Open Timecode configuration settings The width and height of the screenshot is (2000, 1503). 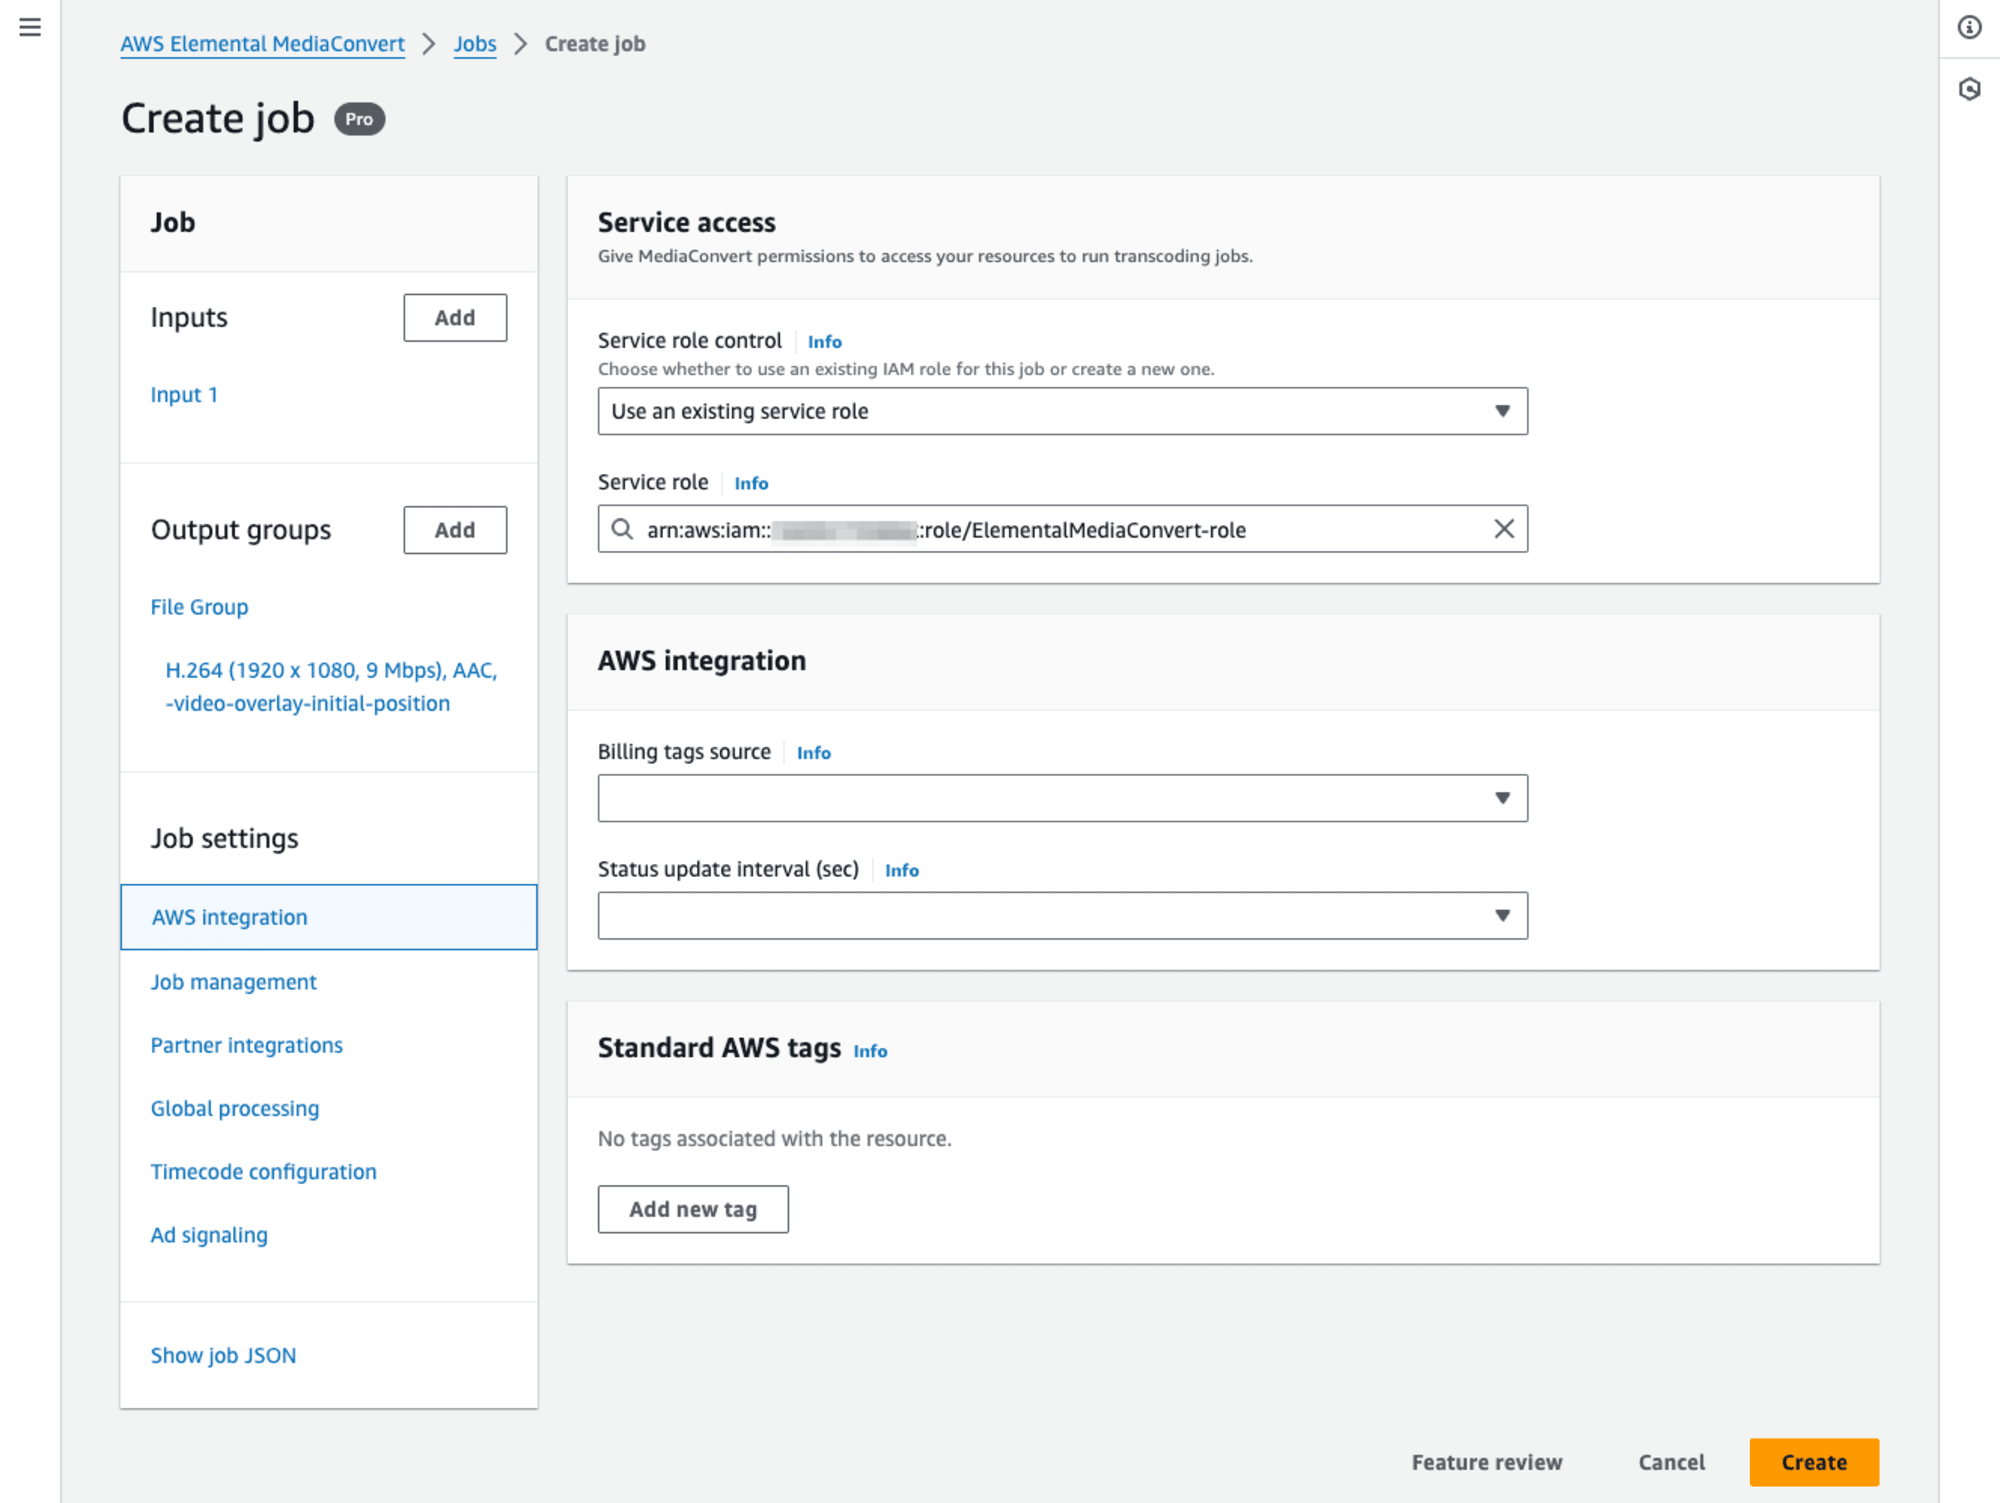click(263, 1171)
